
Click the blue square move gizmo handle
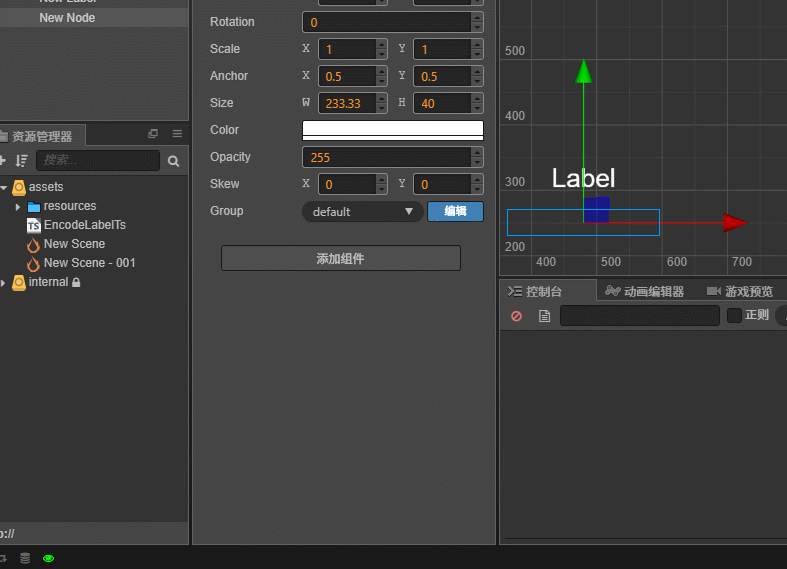(596, 210)
